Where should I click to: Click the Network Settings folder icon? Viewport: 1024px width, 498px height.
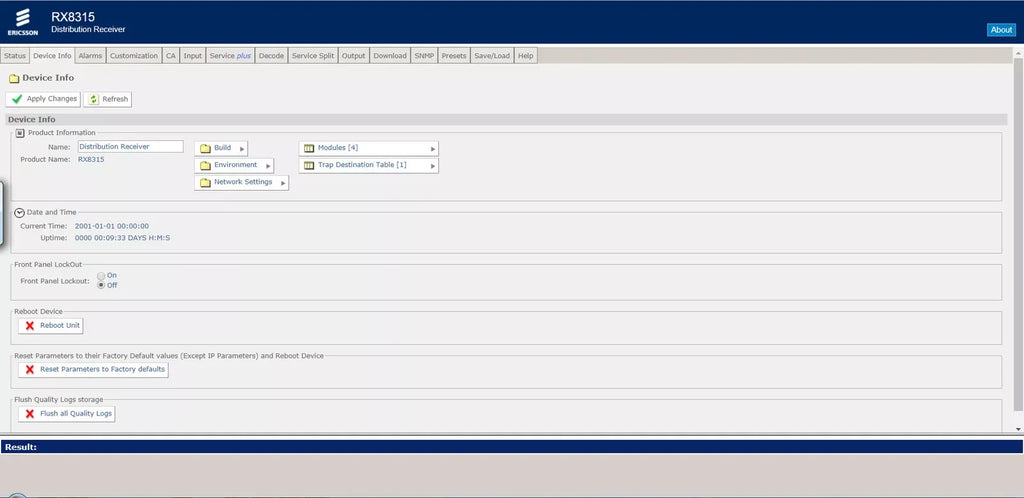pos(205,183)
